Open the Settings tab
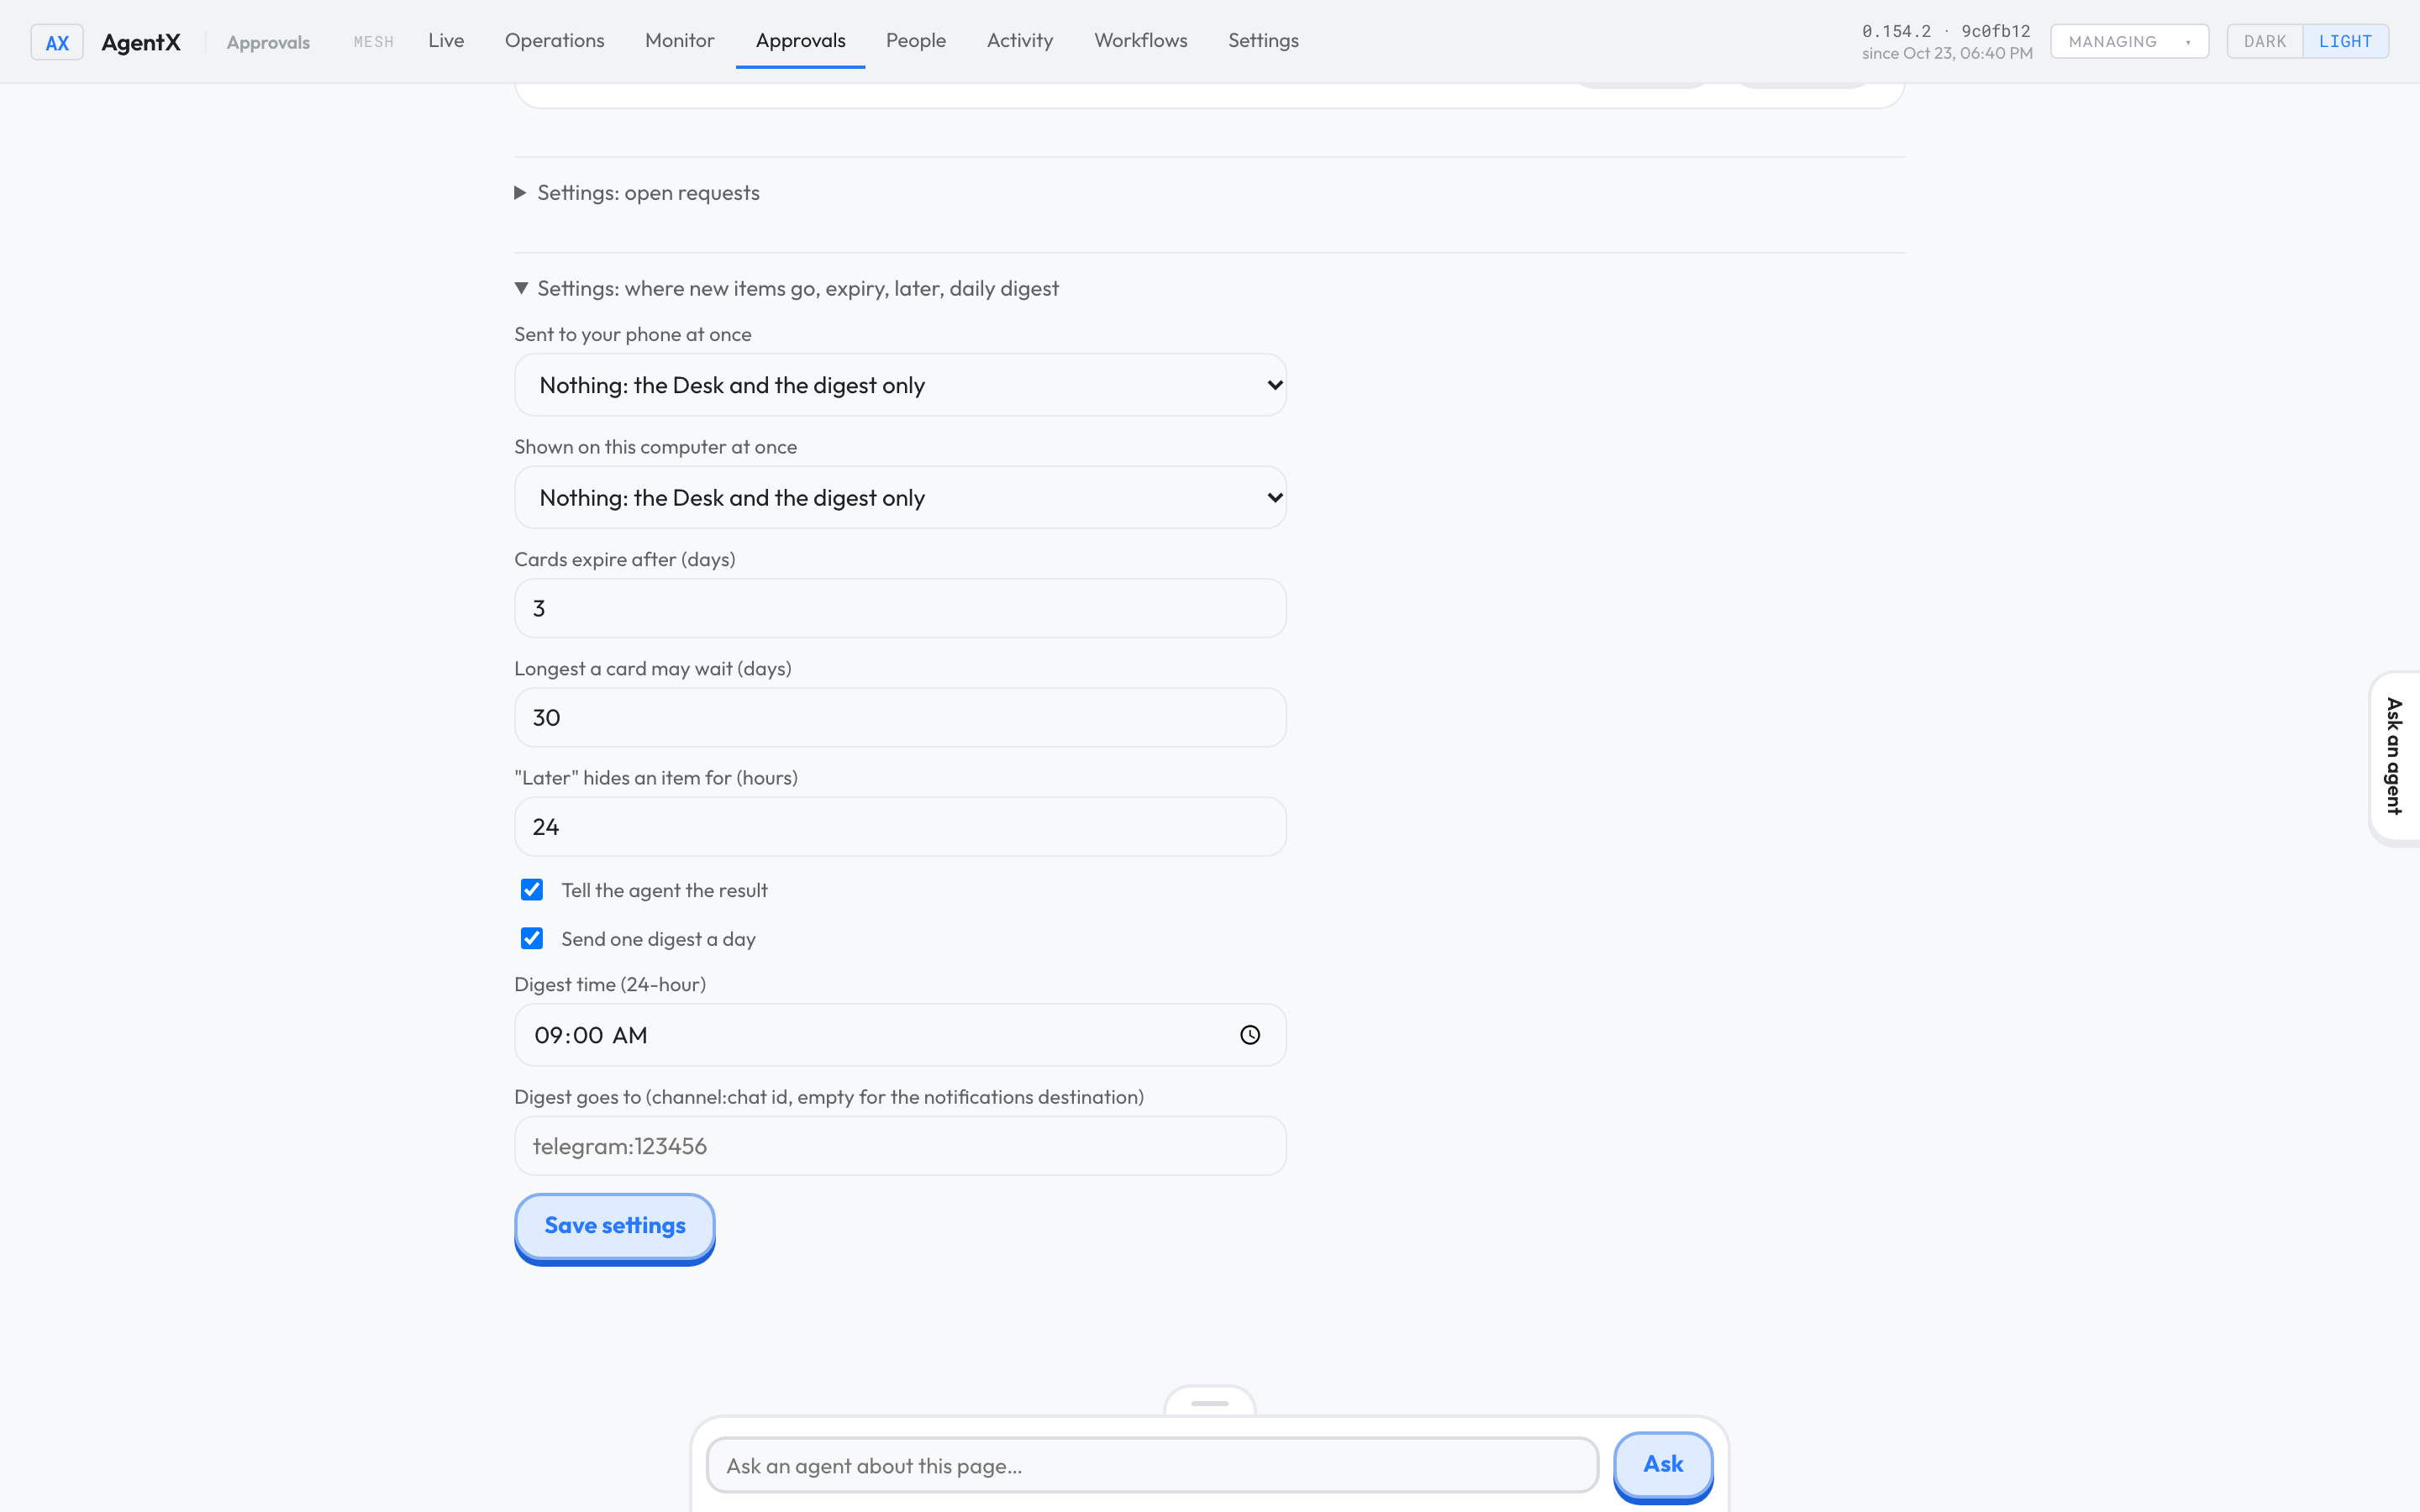This screenshot has height=1512, width=2420. coord(1263,40)
